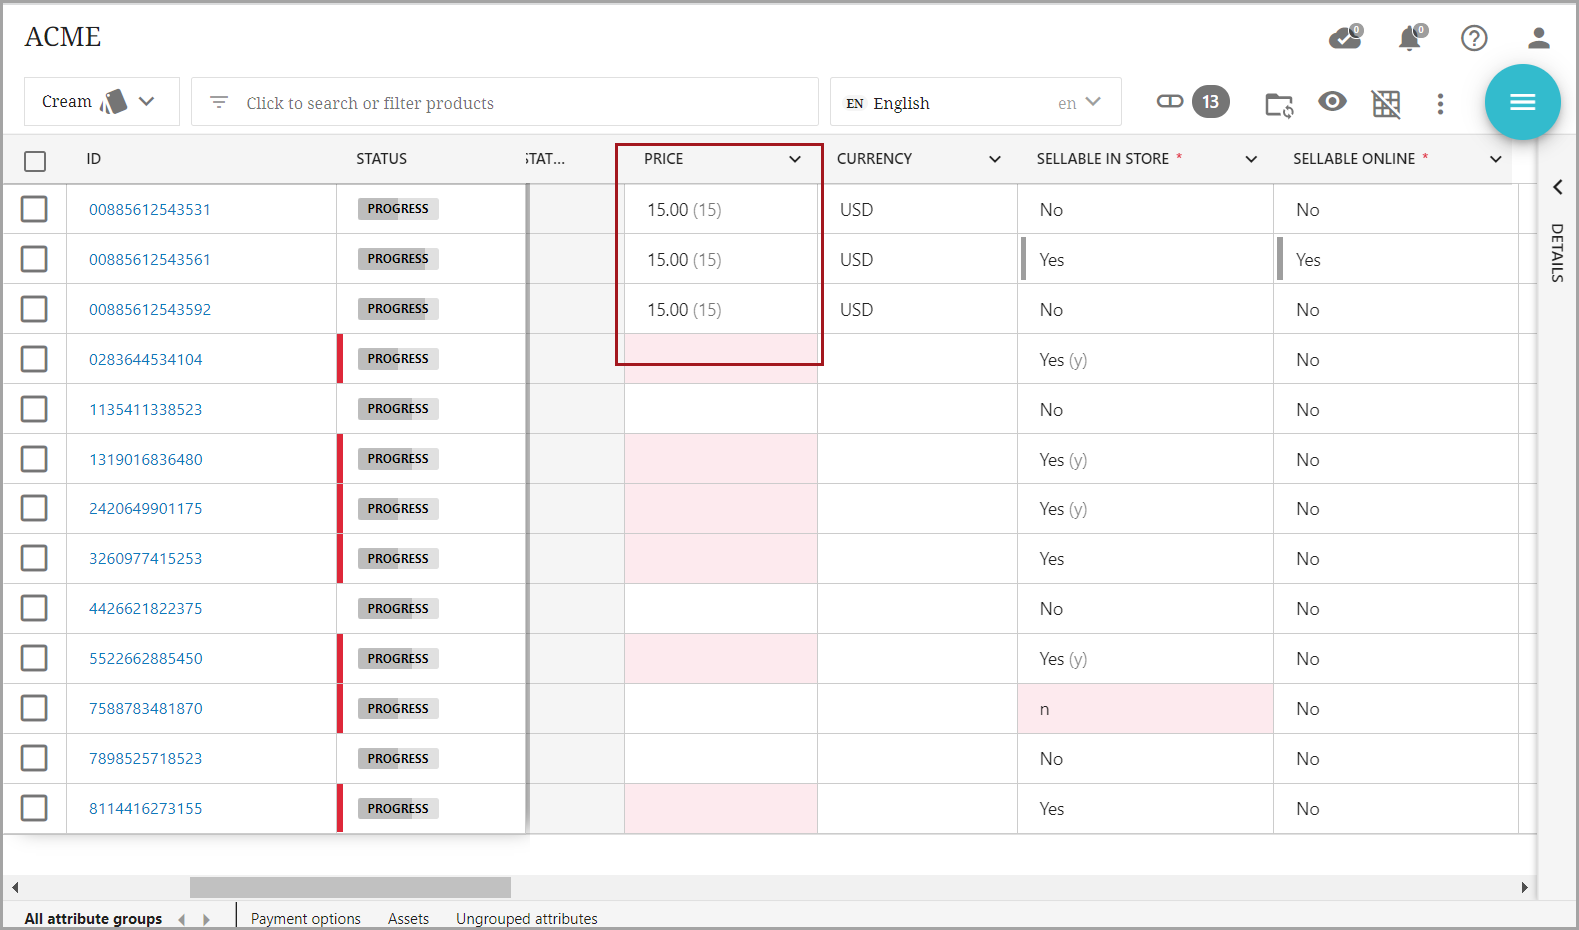Image resolution: width=1579 pixels, height=930 pixels.
Task: Click the folder sync icon
Action: point(1279,104)
